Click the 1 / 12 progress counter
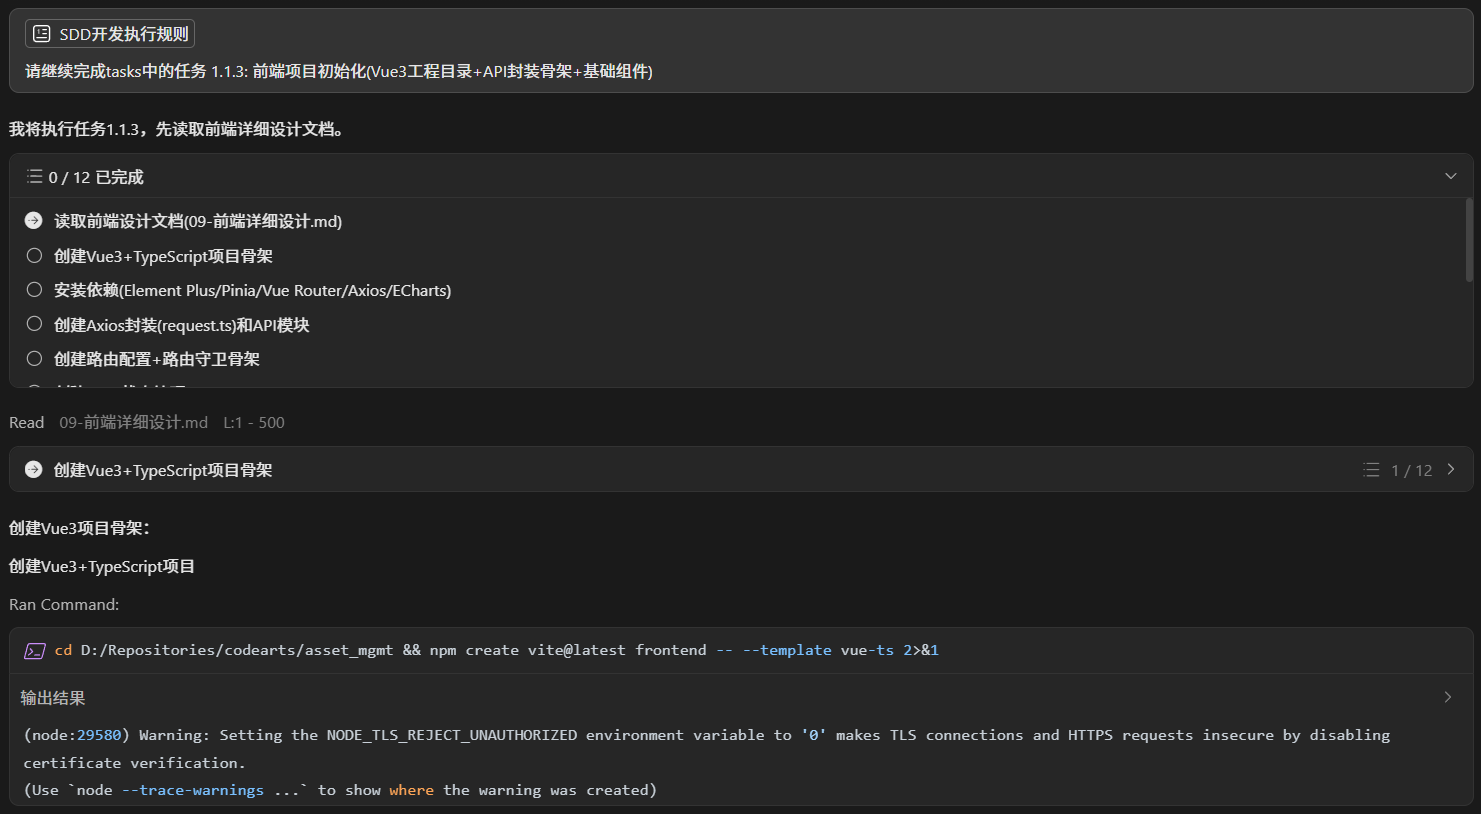This screenshot has height=814, width=1481. [x=1412, y=471]
